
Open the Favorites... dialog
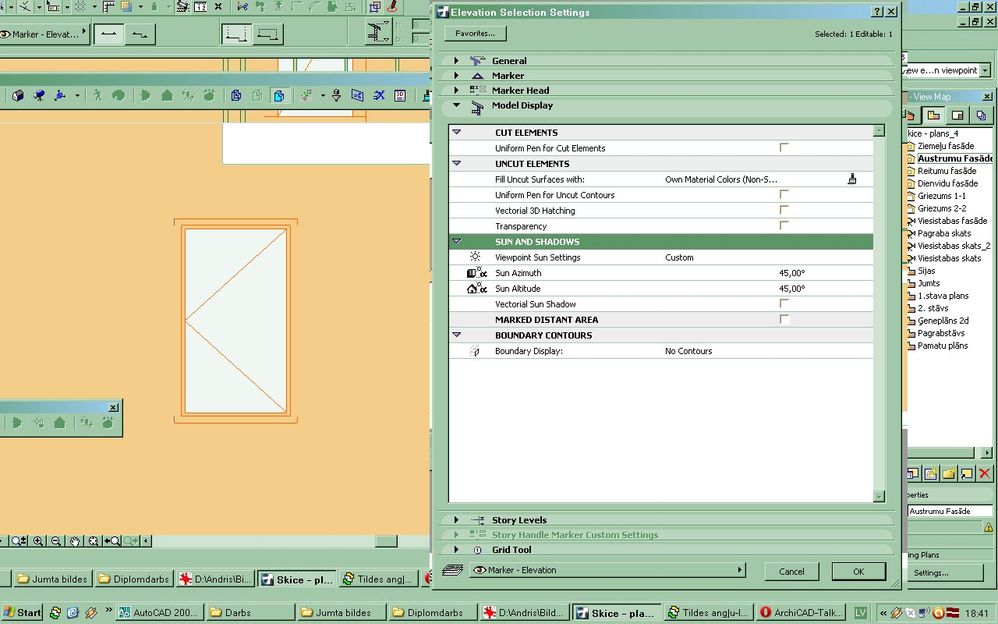[474, 33]
